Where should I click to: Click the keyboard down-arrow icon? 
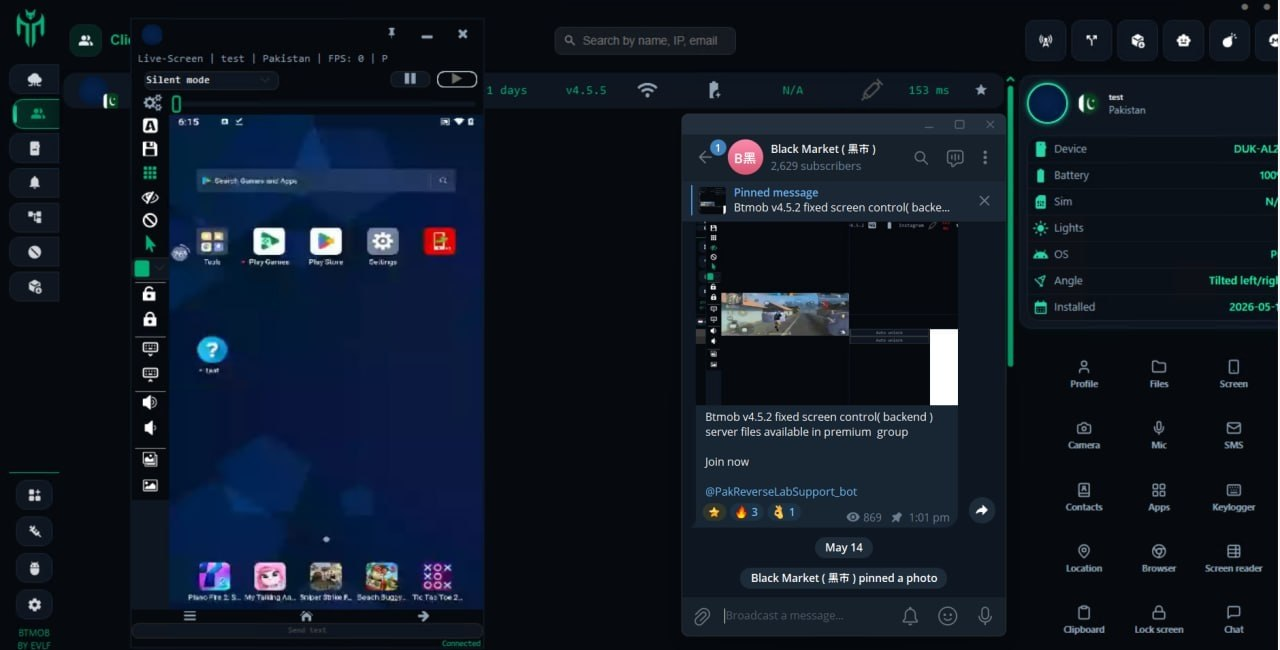tap(150, 348)
